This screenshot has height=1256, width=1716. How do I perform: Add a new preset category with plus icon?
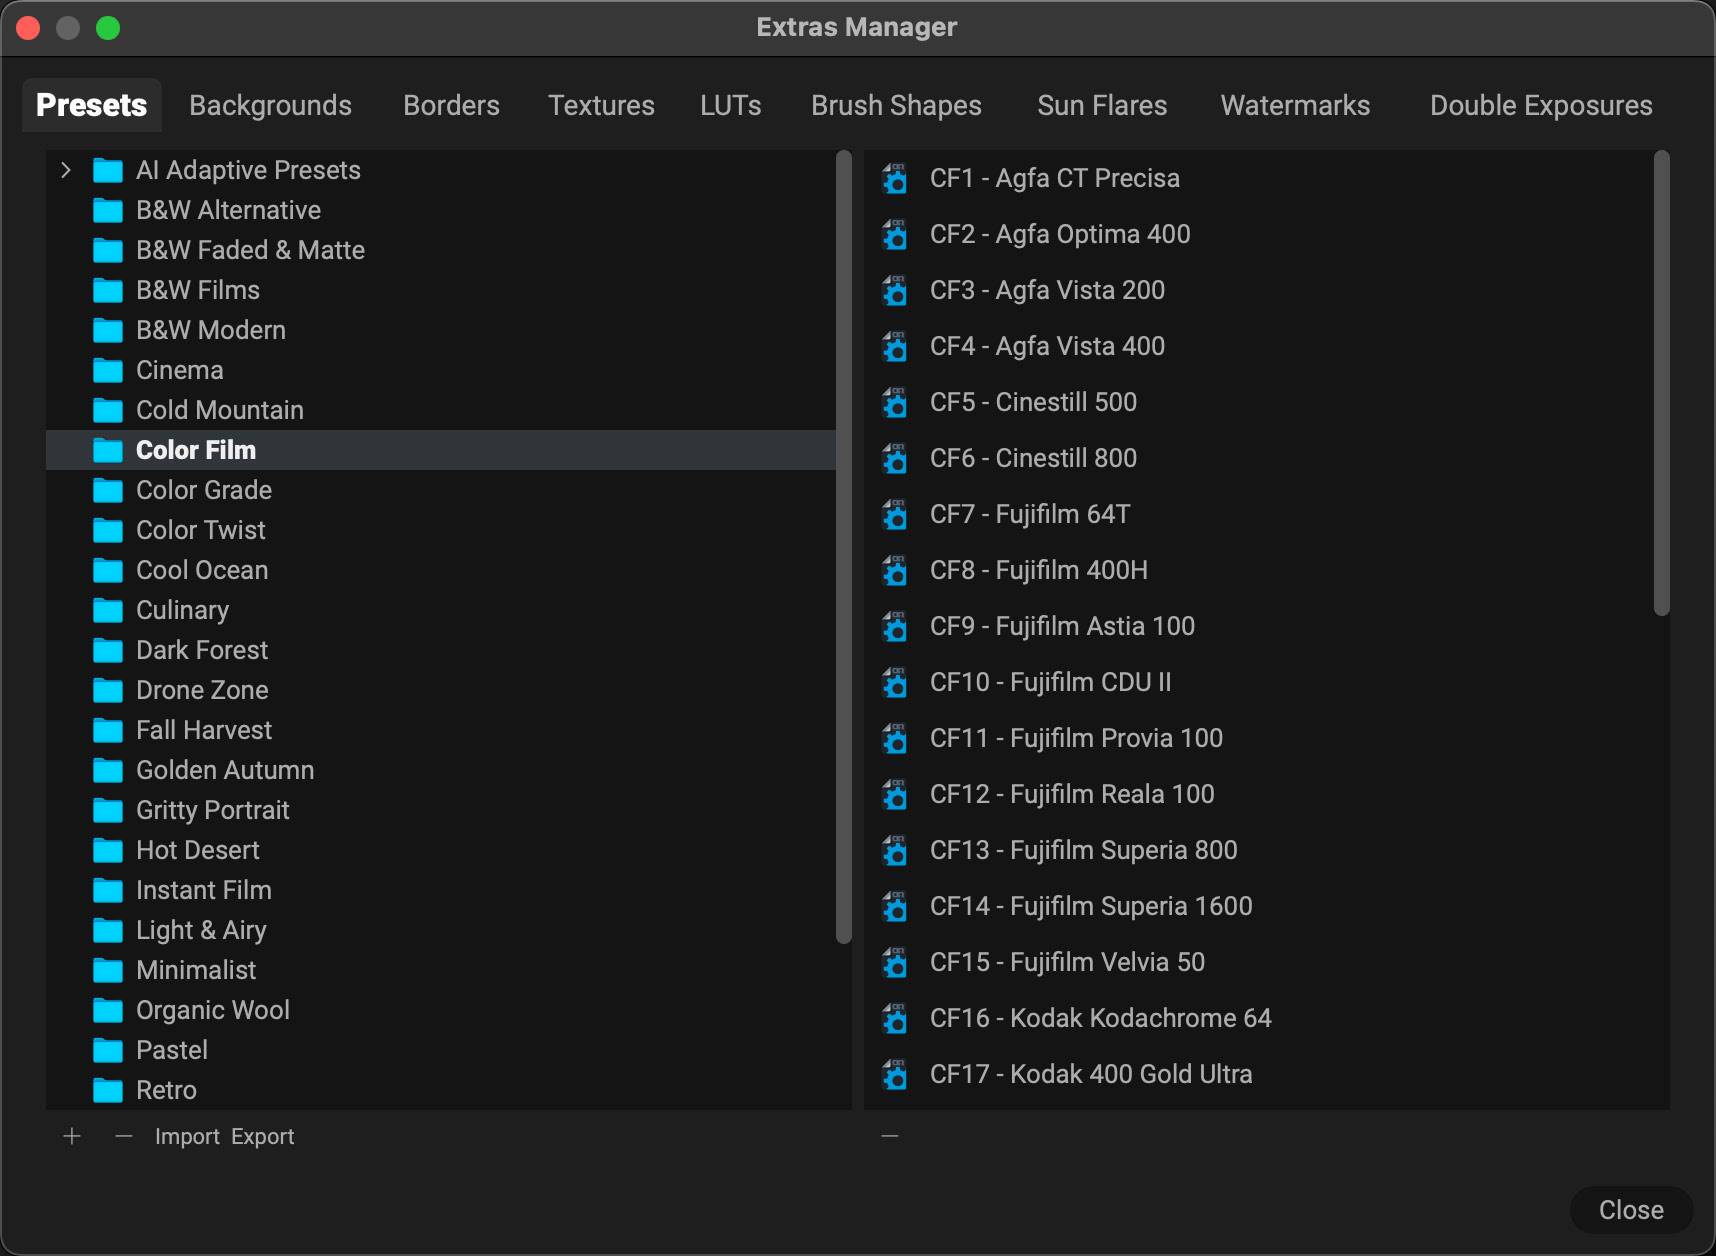tap(72, 1136)
